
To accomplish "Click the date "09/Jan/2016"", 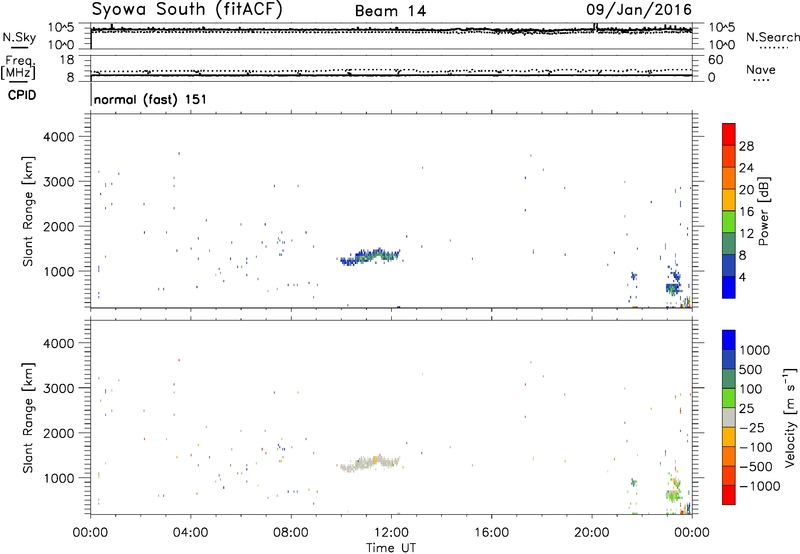I will pos(639,10).
